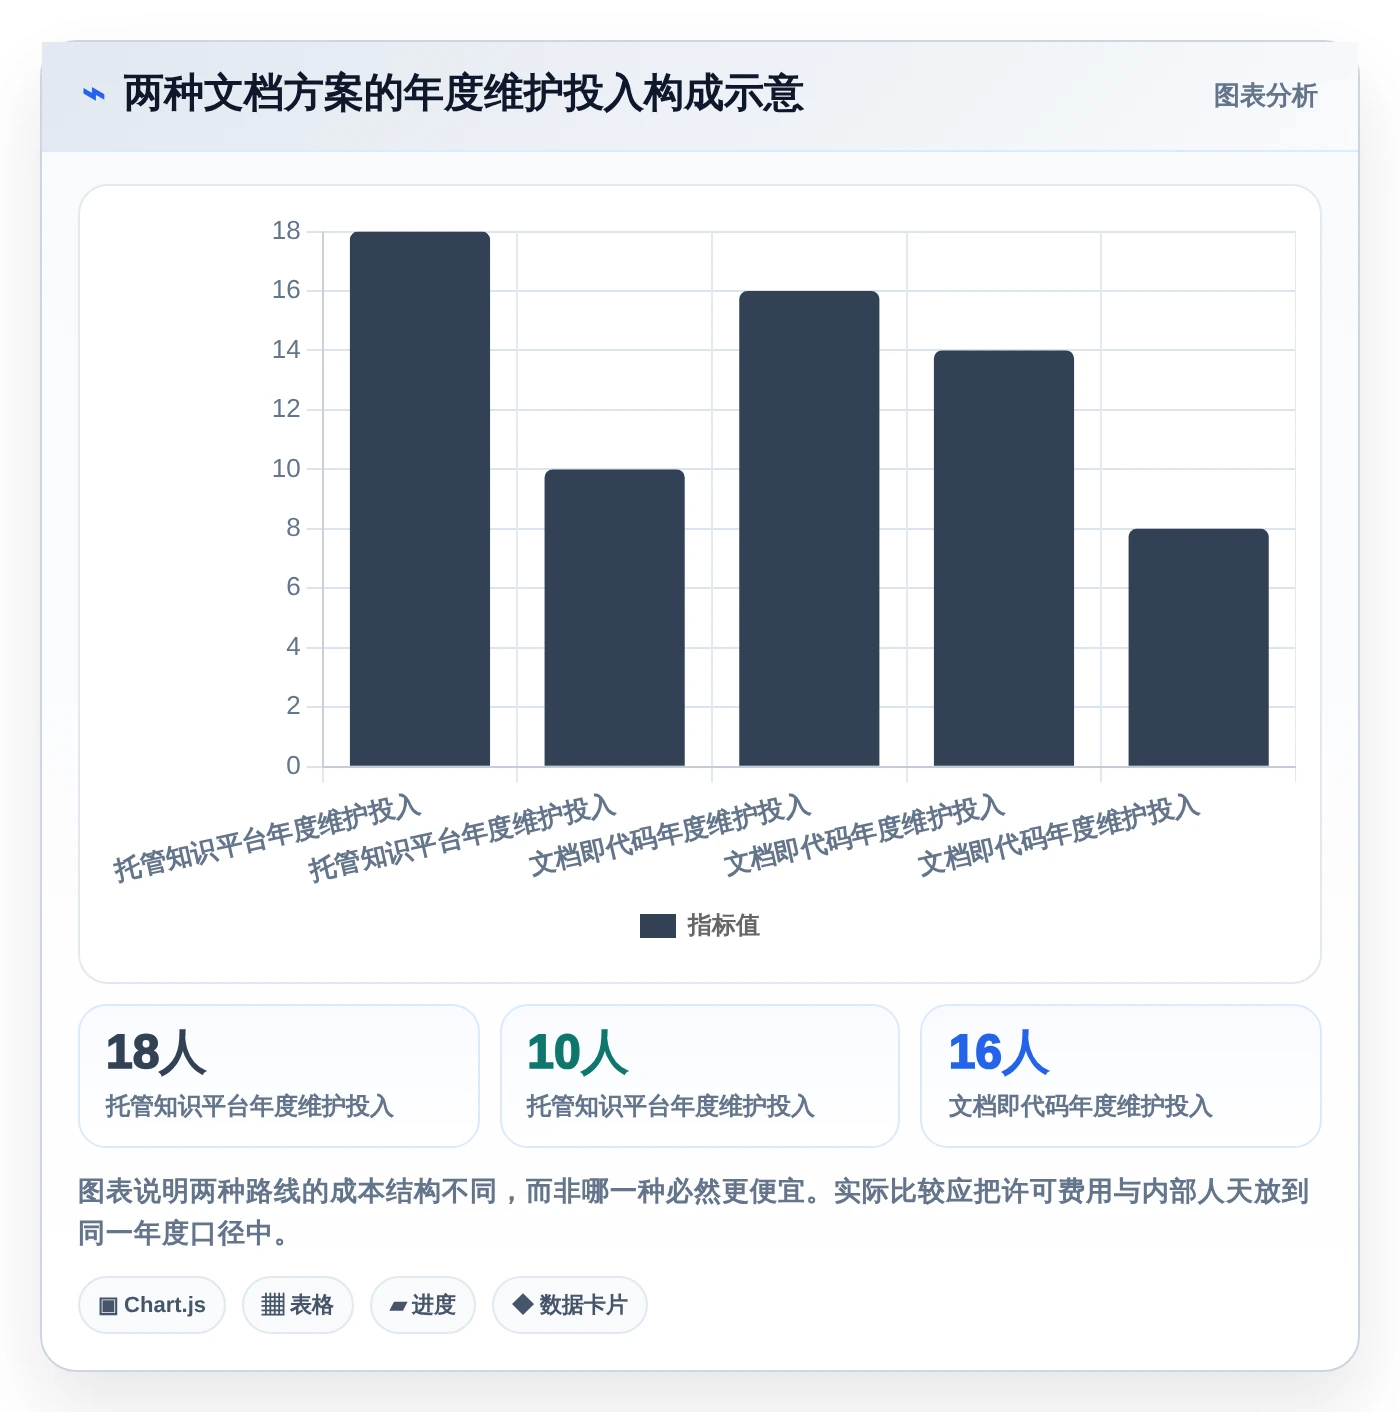This screenshot has width=1400, height=1412.
Task: Click the title 两种文档方案的年度维护投入构成示意
Action: coord(463,95)
